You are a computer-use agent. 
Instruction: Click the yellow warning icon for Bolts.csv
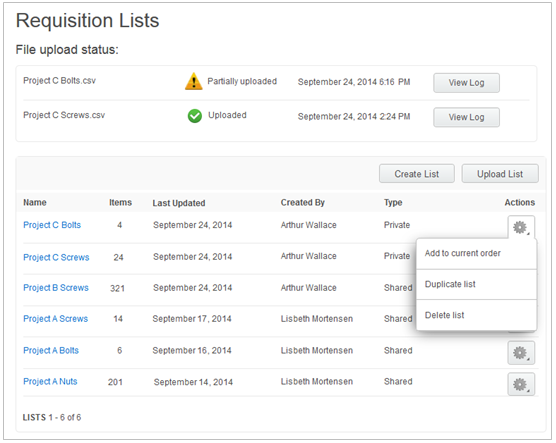click(x=194, y=81)
